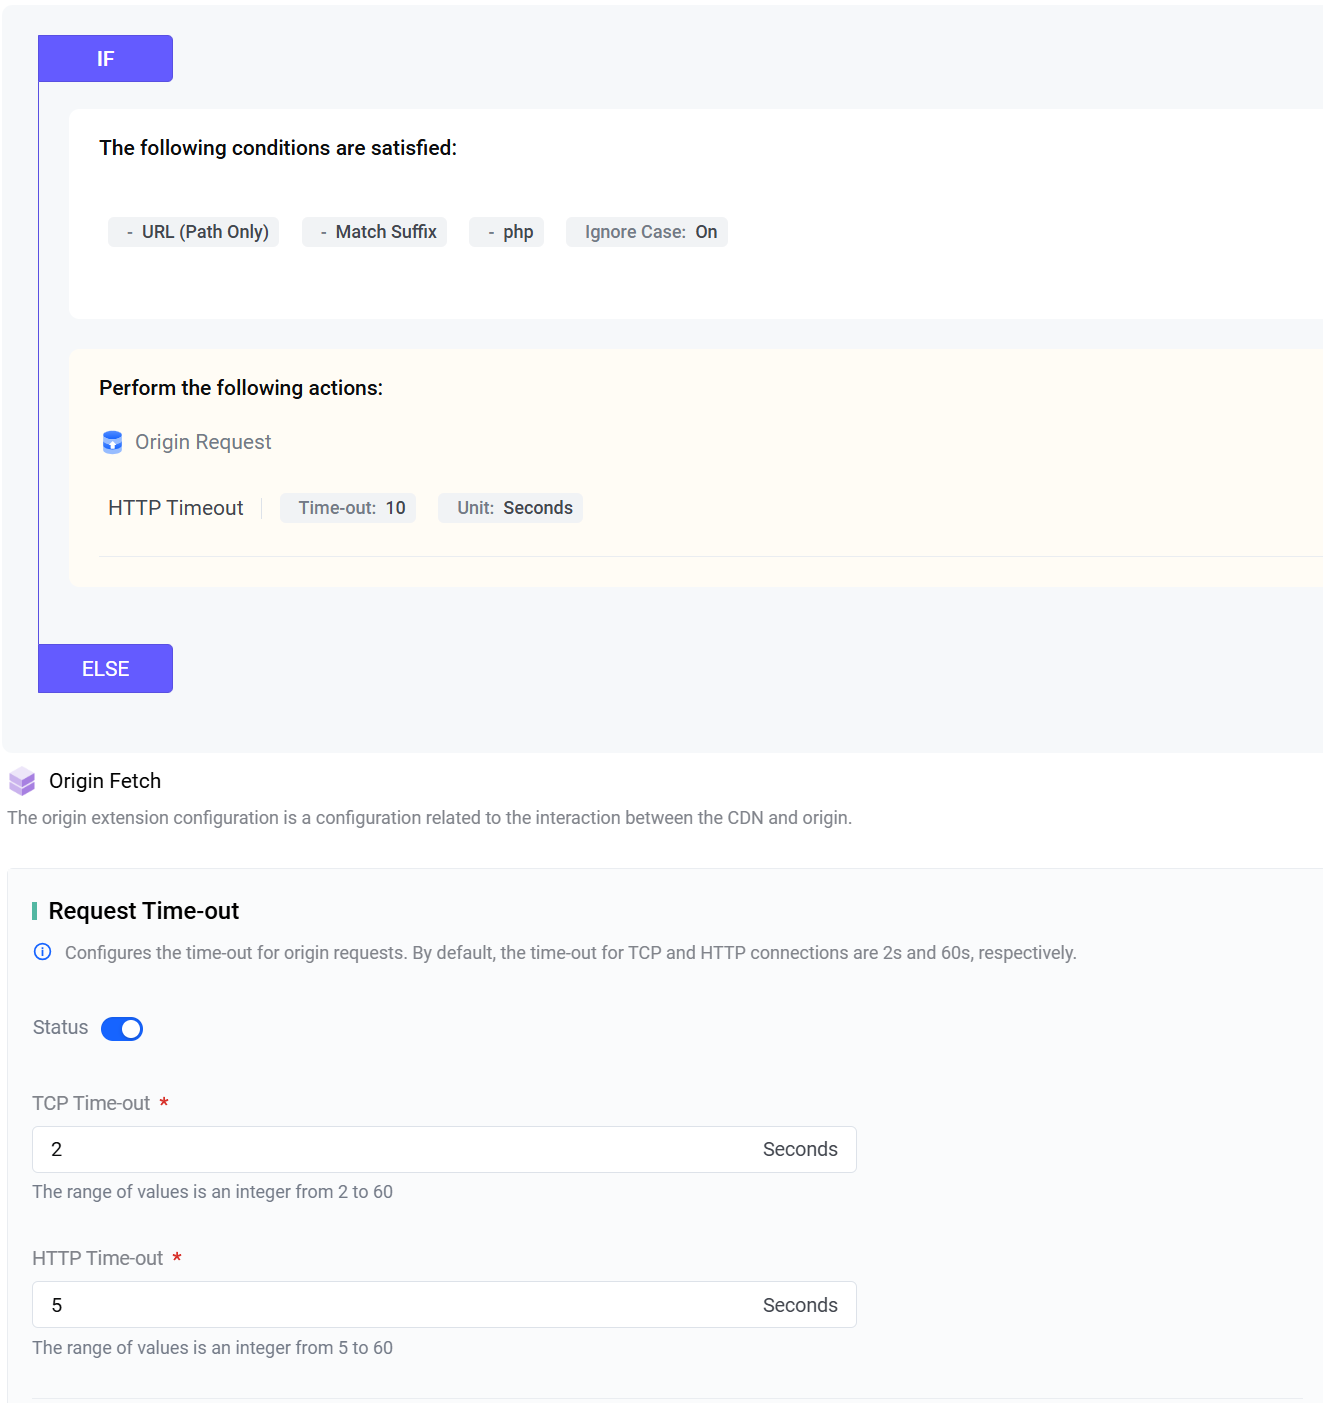Click the php value tag
The height and width of the screenshot is (1403, 1323).
[507, 232]
